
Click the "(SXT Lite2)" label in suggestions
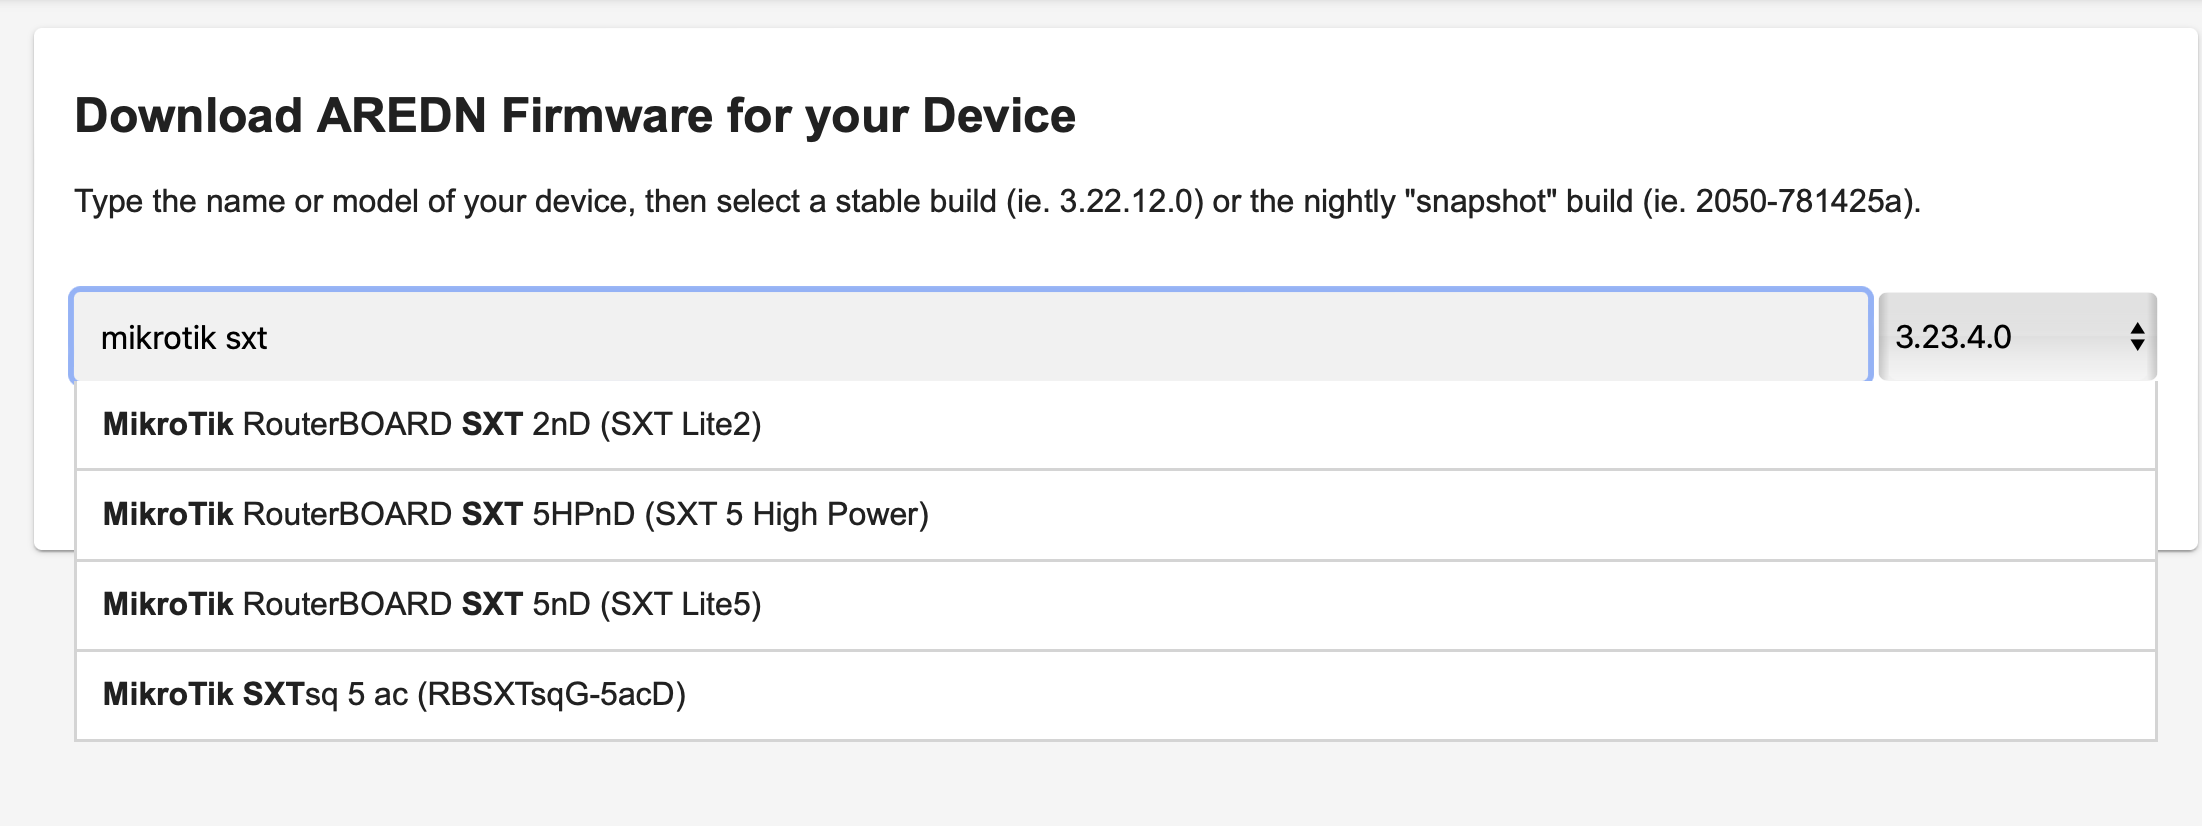(x=681, y=425)
